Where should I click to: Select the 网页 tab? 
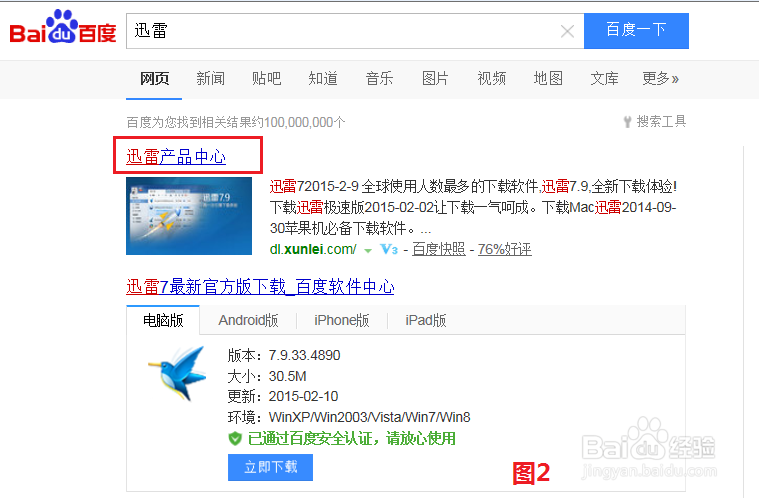(x=154, y=78)
